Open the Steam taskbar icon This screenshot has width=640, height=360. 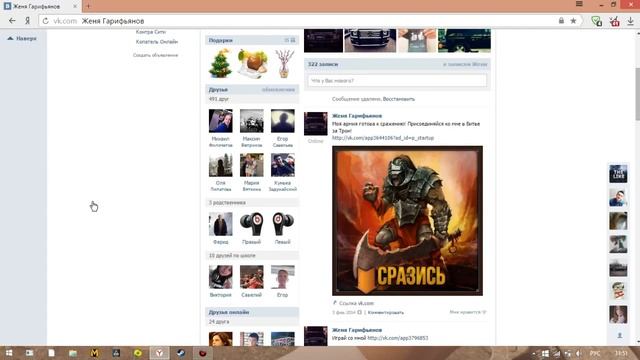tap(181, 353)
